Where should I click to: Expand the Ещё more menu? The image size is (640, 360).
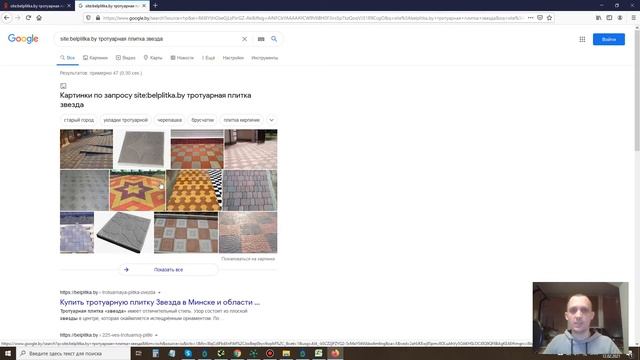tap(209, 58)
